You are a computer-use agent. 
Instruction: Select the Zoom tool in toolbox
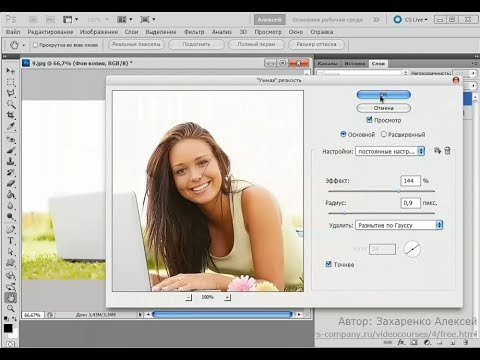(x=11, y=308)
